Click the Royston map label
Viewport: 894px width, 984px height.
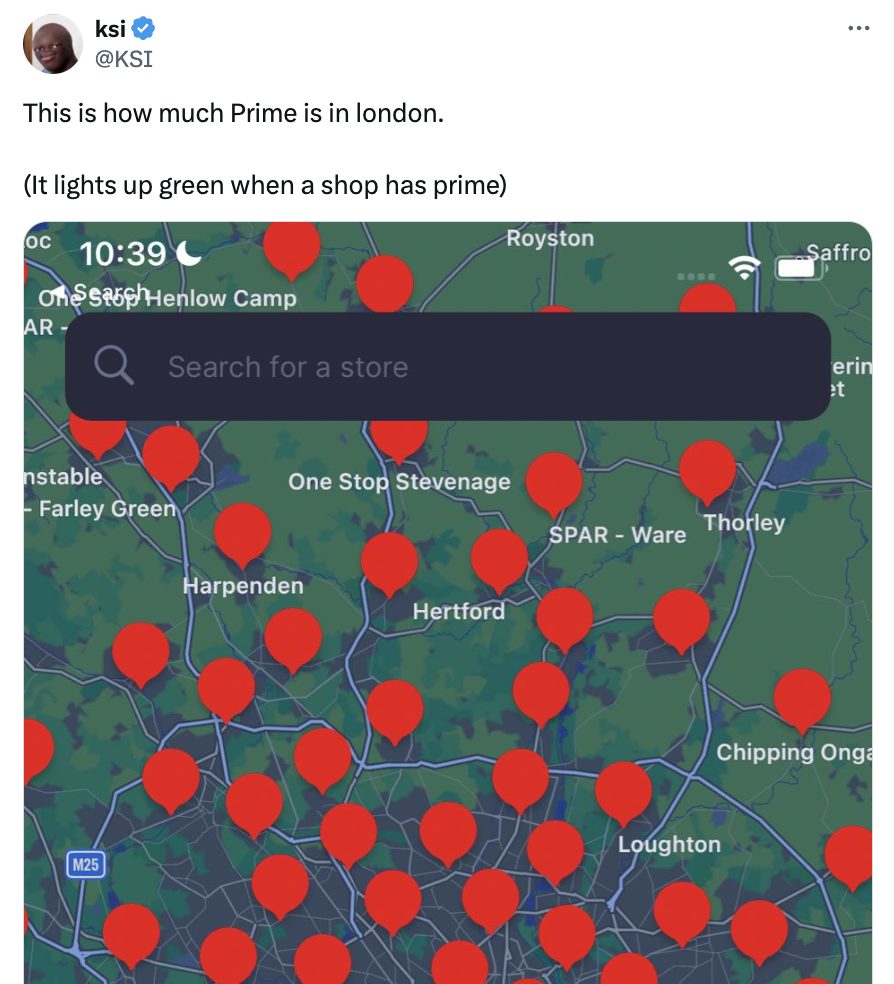click(x=550, y=238)
